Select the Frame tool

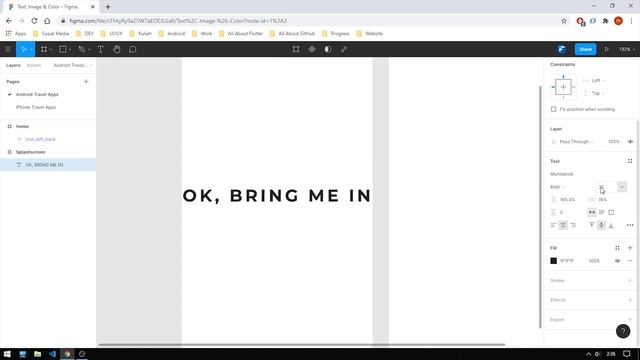pyautogui.click(x=44, y=49)
